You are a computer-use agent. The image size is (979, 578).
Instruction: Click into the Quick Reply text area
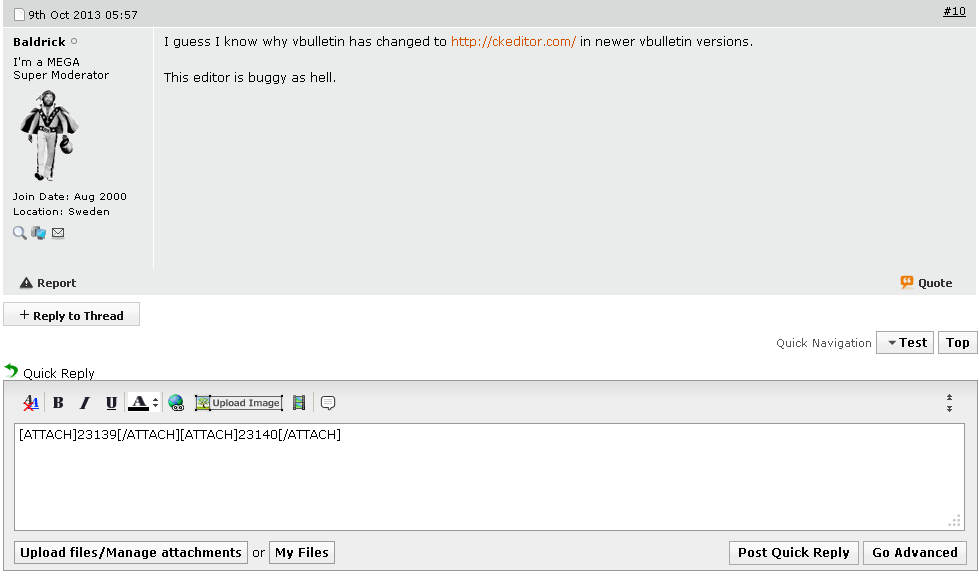point(488,480)
